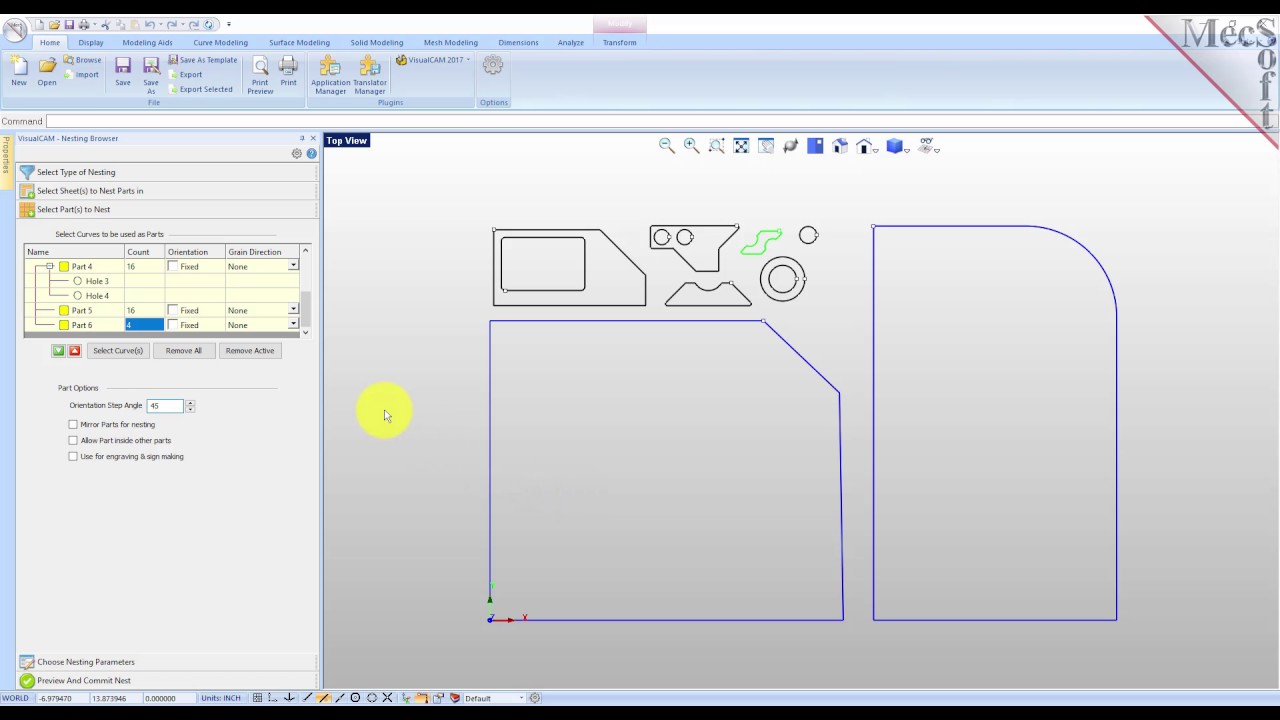This screenshot has width=1280, height=720.
Task: Open Grain Direction dropdown for Part 6
Action: (x=293, y=325)
